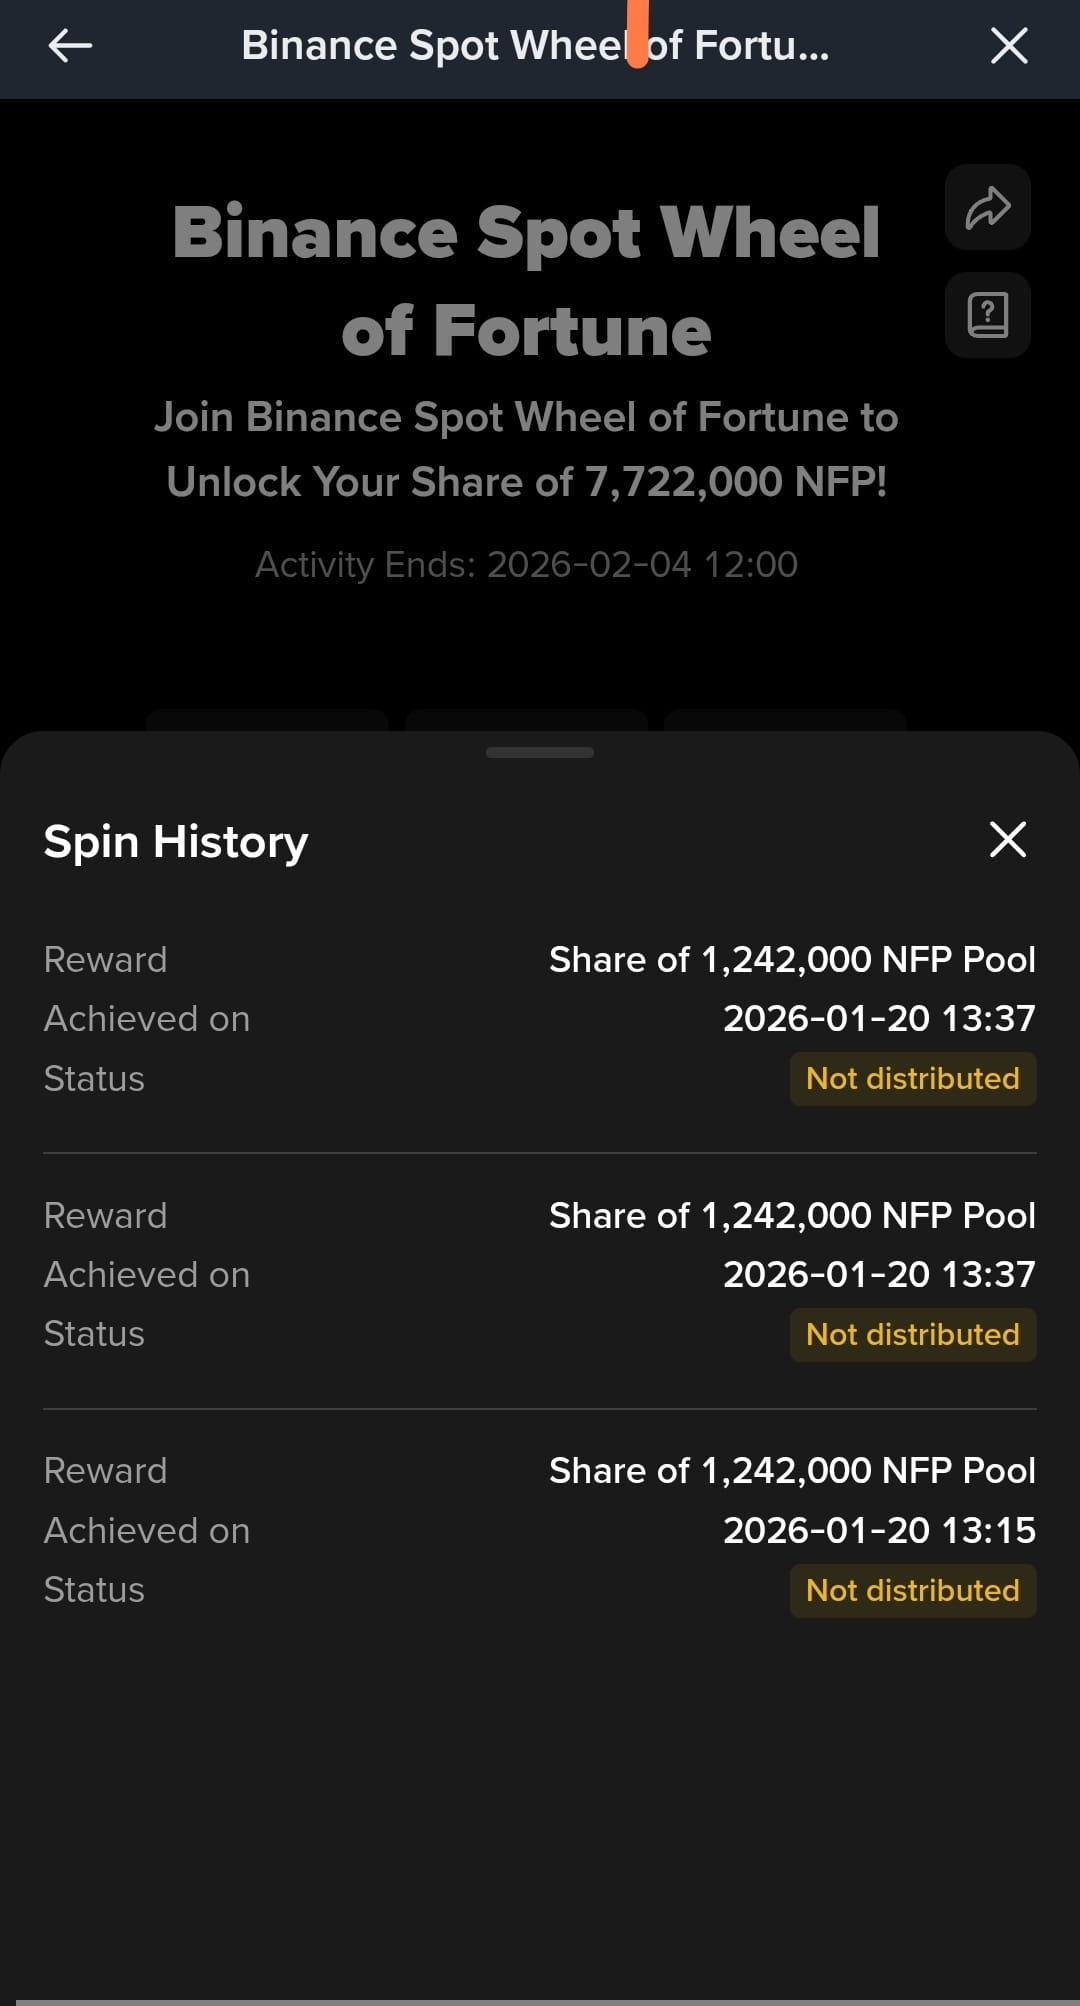Tap the Activity Ends date line
This screenshot has width=1080, height=2006.
coord(526,565)
